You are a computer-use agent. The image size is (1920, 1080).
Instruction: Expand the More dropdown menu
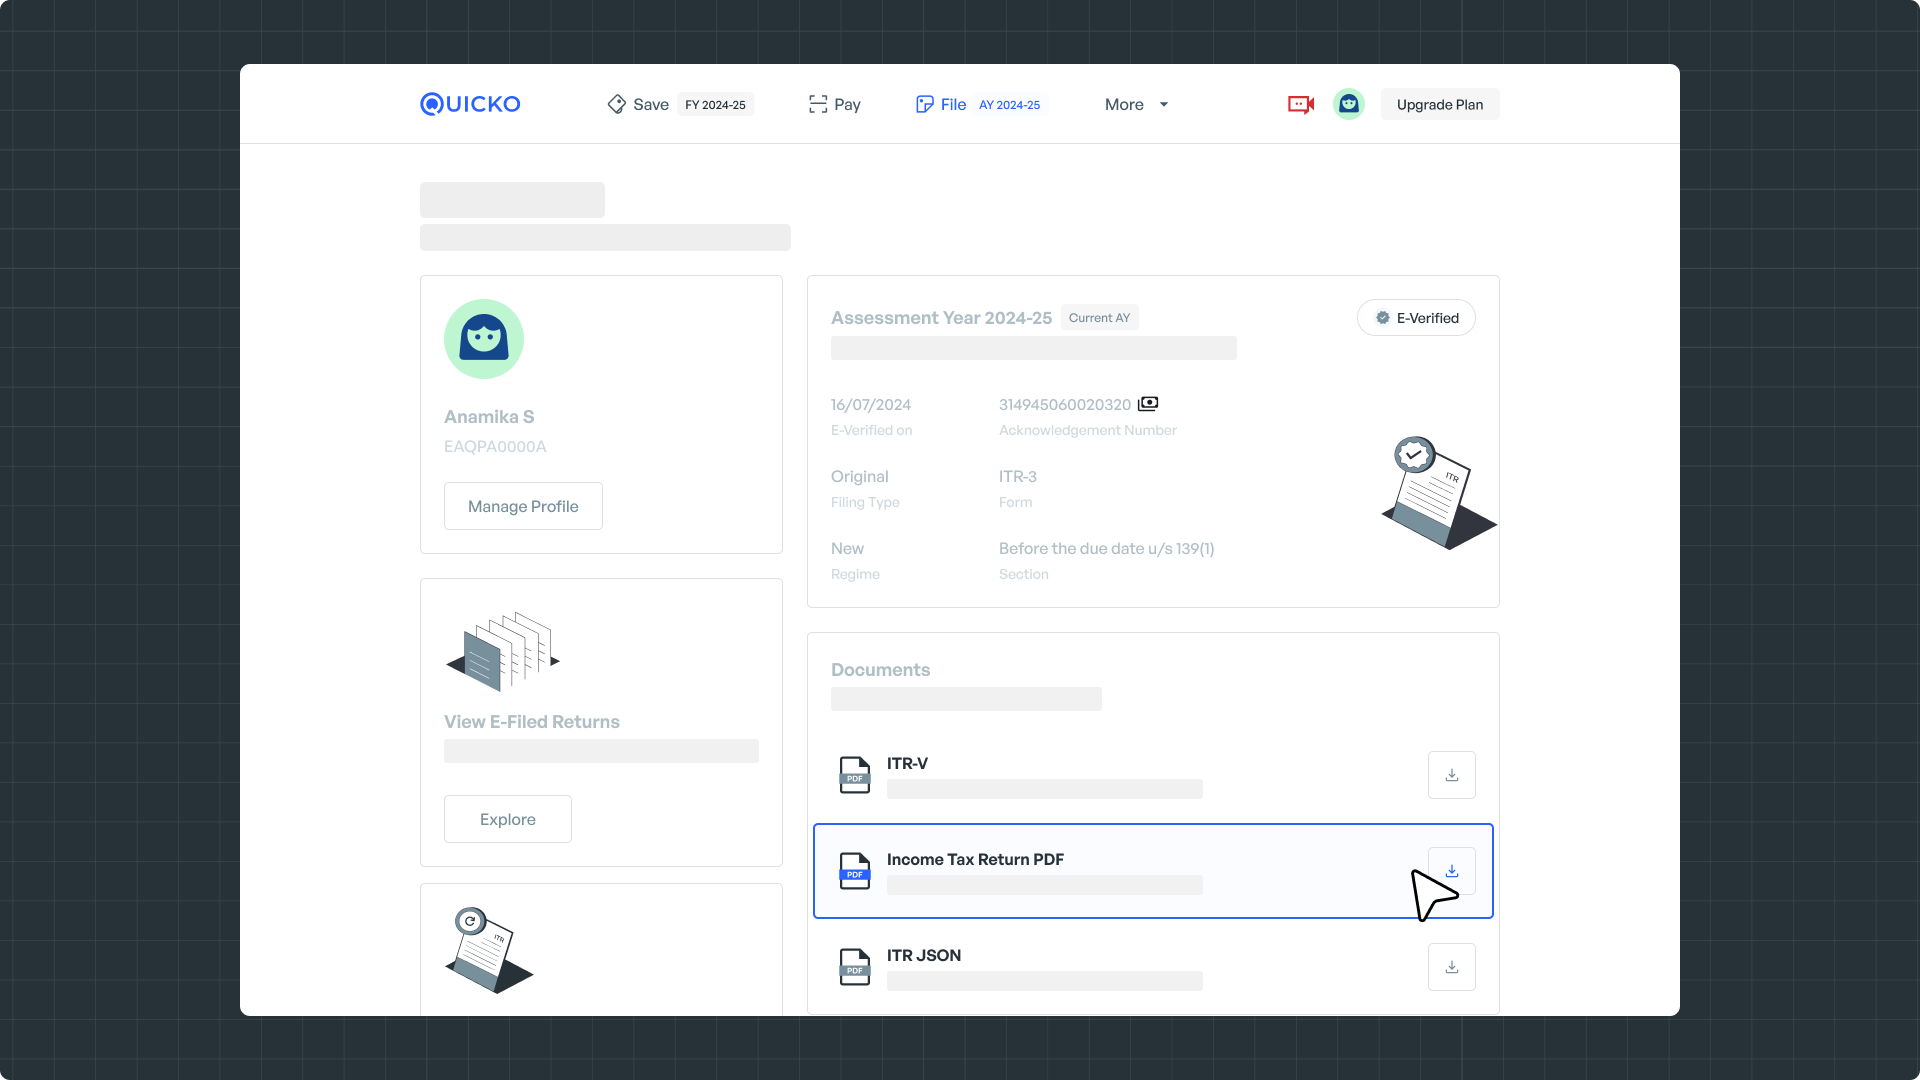[x=1136, y=104]
